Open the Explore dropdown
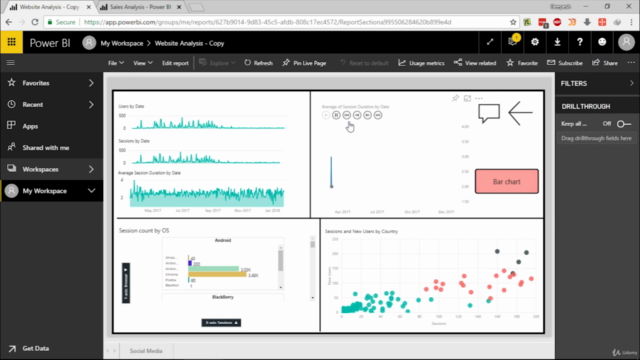640x360 pixels. [218, 63]
